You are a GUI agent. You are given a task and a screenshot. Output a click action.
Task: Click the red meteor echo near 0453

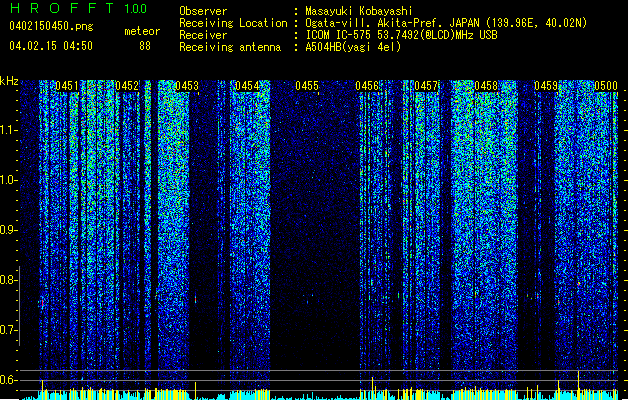click(195, 300)
